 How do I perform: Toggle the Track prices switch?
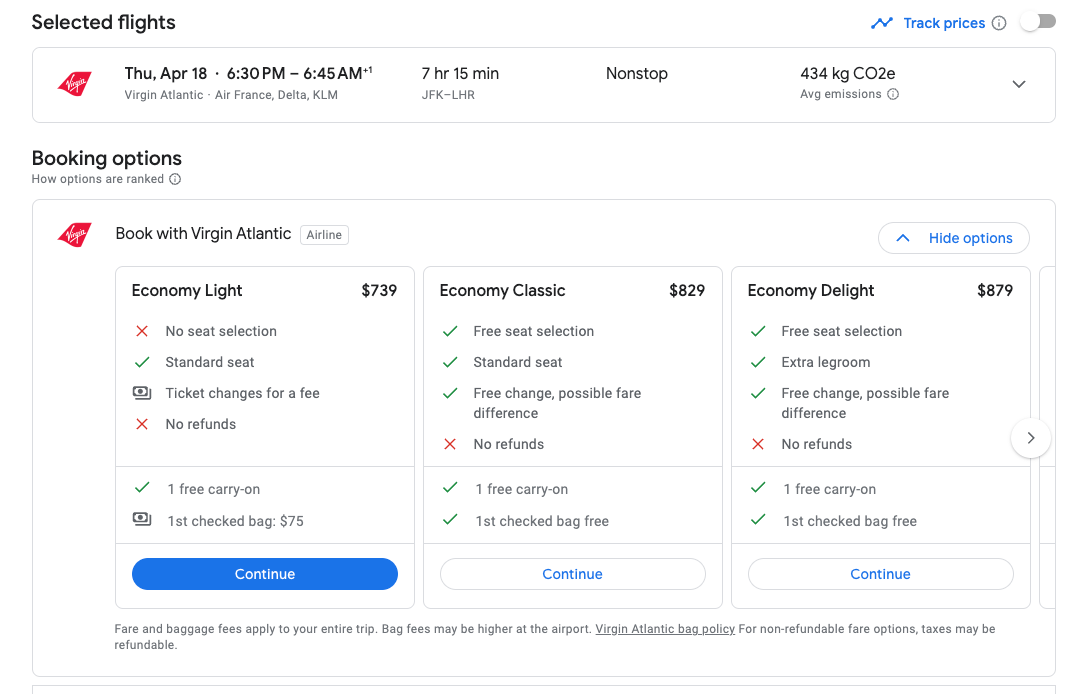point(1037,22)
